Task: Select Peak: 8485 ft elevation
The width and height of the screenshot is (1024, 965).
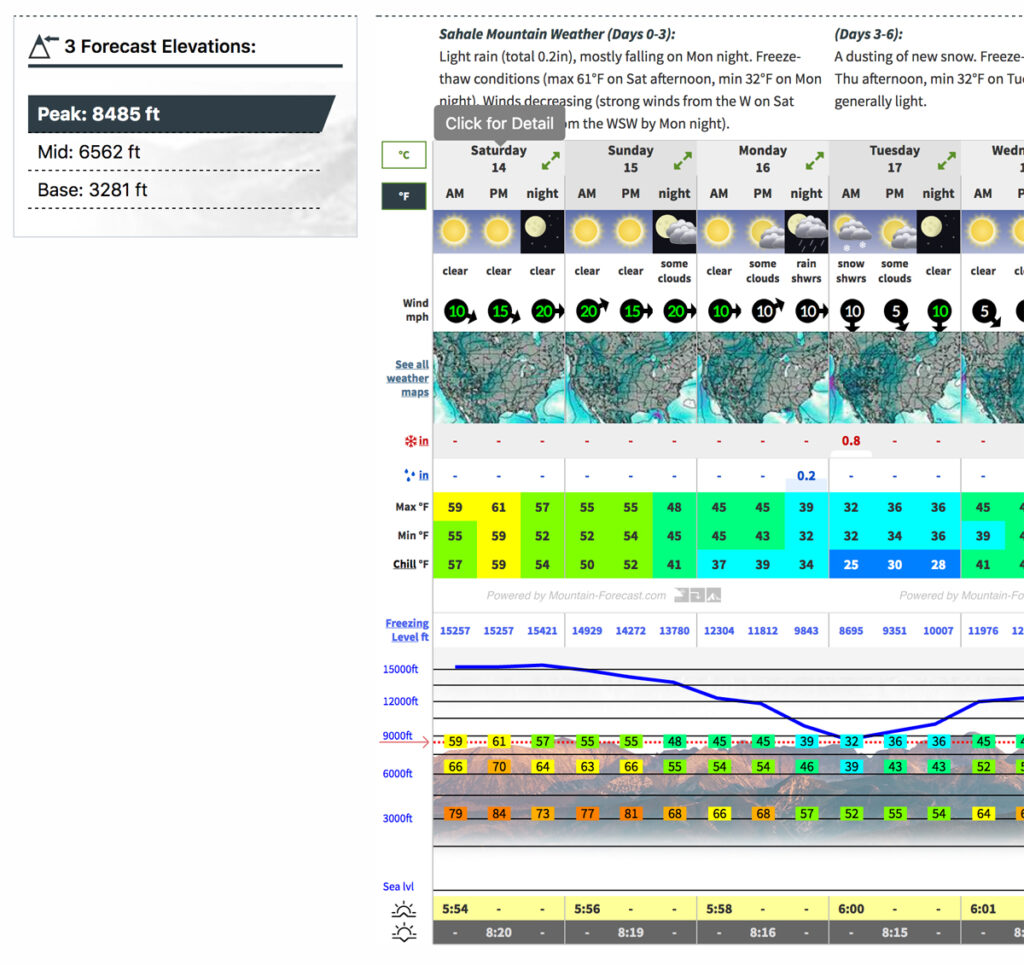Action: pyautogui.click(x=181, y=114)
